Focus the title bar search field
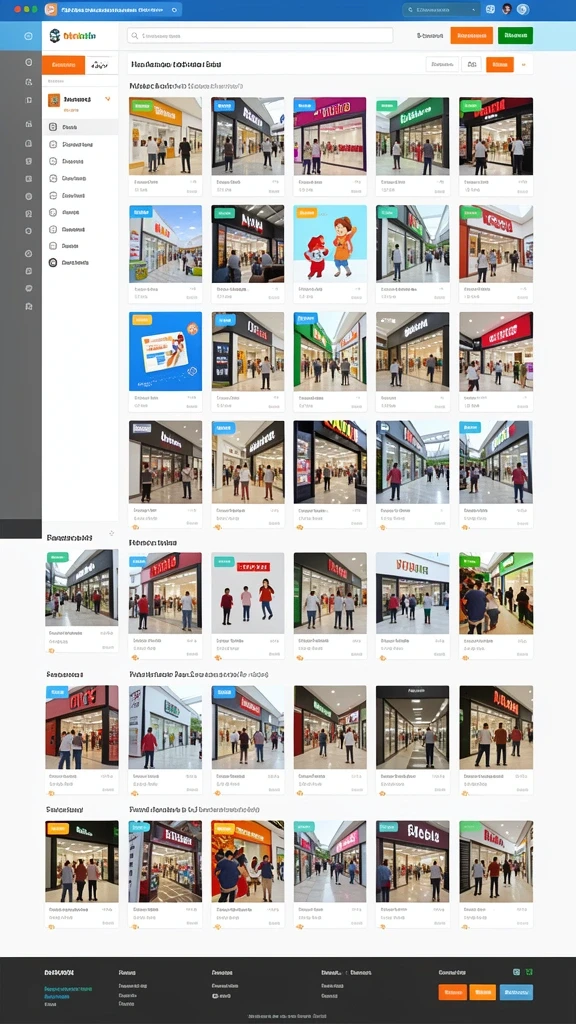The image size is (576, 1024). (x=441, y=9)
